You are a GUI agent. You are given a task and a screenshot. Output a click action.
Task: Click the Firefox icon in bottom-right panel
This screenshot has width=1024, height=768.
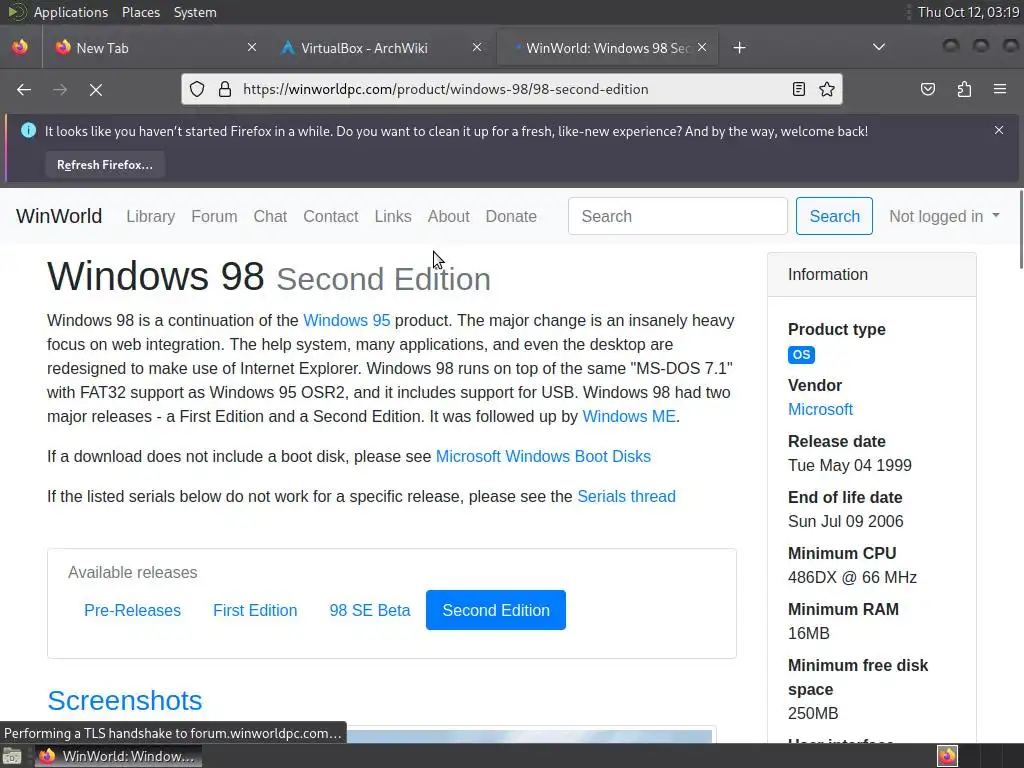[947, 756]
